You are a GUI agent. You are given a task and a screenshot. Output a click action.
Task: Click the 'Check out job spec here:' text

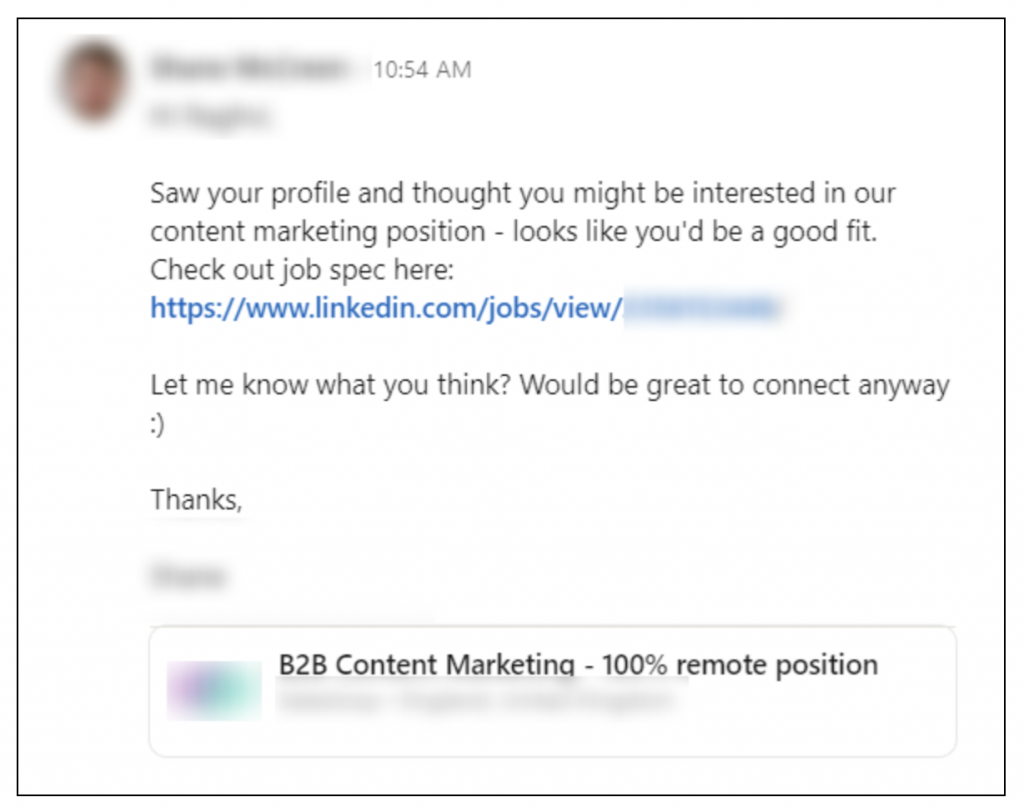point(302,270)
